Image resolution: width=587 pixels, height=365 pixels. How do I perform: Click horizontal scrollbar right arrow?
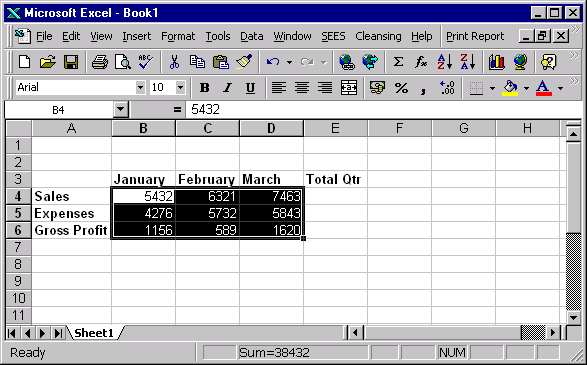pos(553,332)
